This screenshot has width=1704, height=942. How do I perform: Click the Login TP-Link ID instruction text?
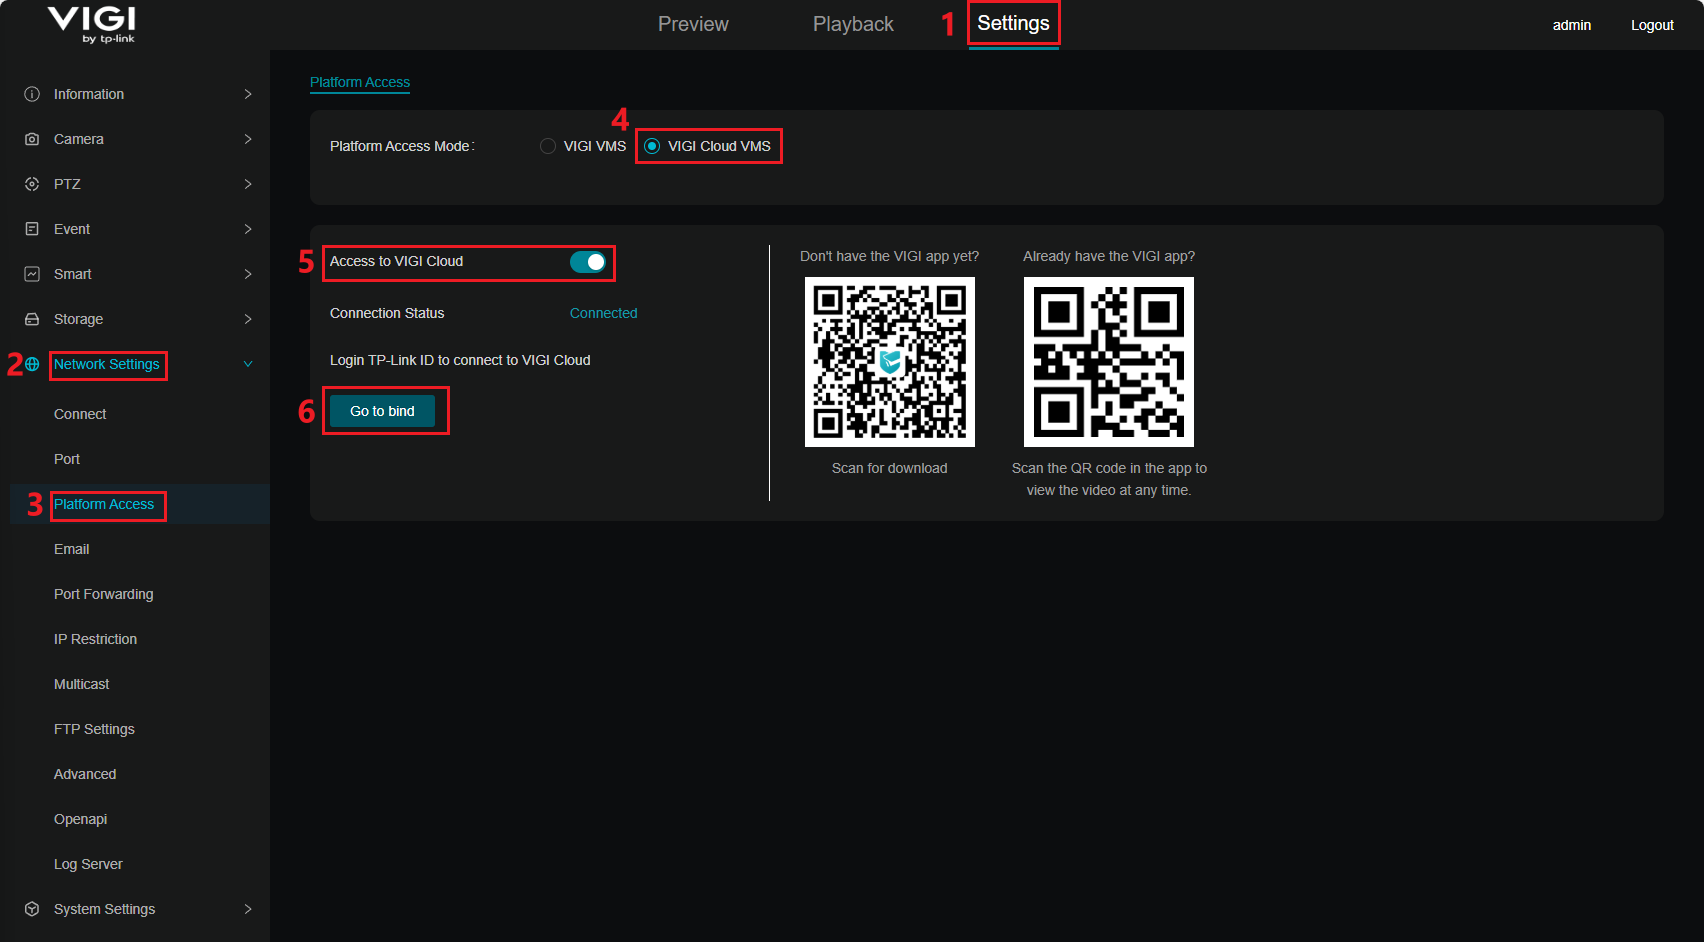(x=460, y=360)
